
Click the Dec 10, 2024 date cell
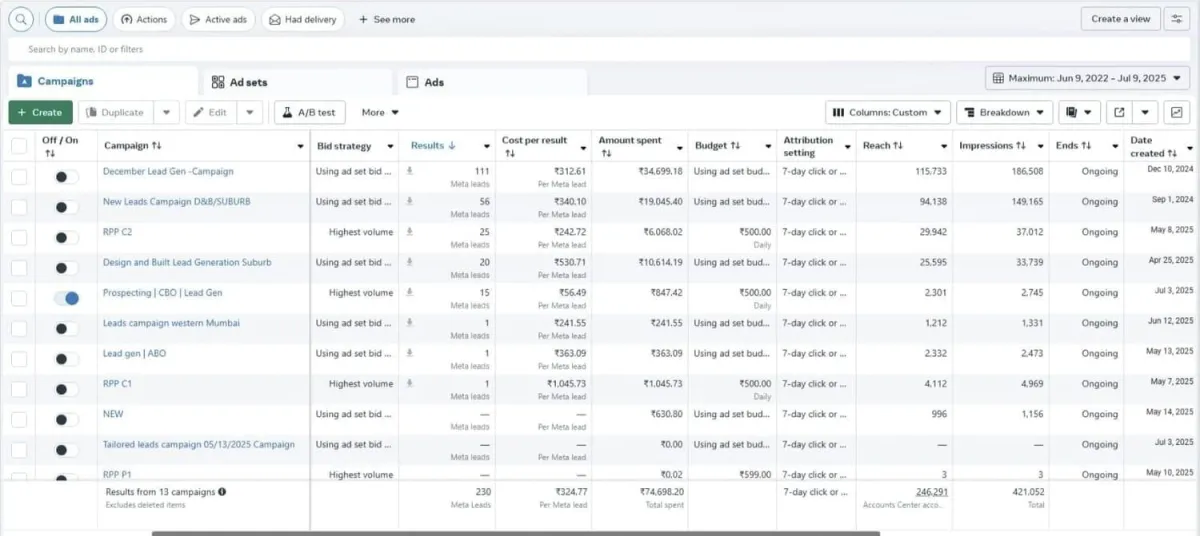pyautogui.click(x=1169, y=171)
